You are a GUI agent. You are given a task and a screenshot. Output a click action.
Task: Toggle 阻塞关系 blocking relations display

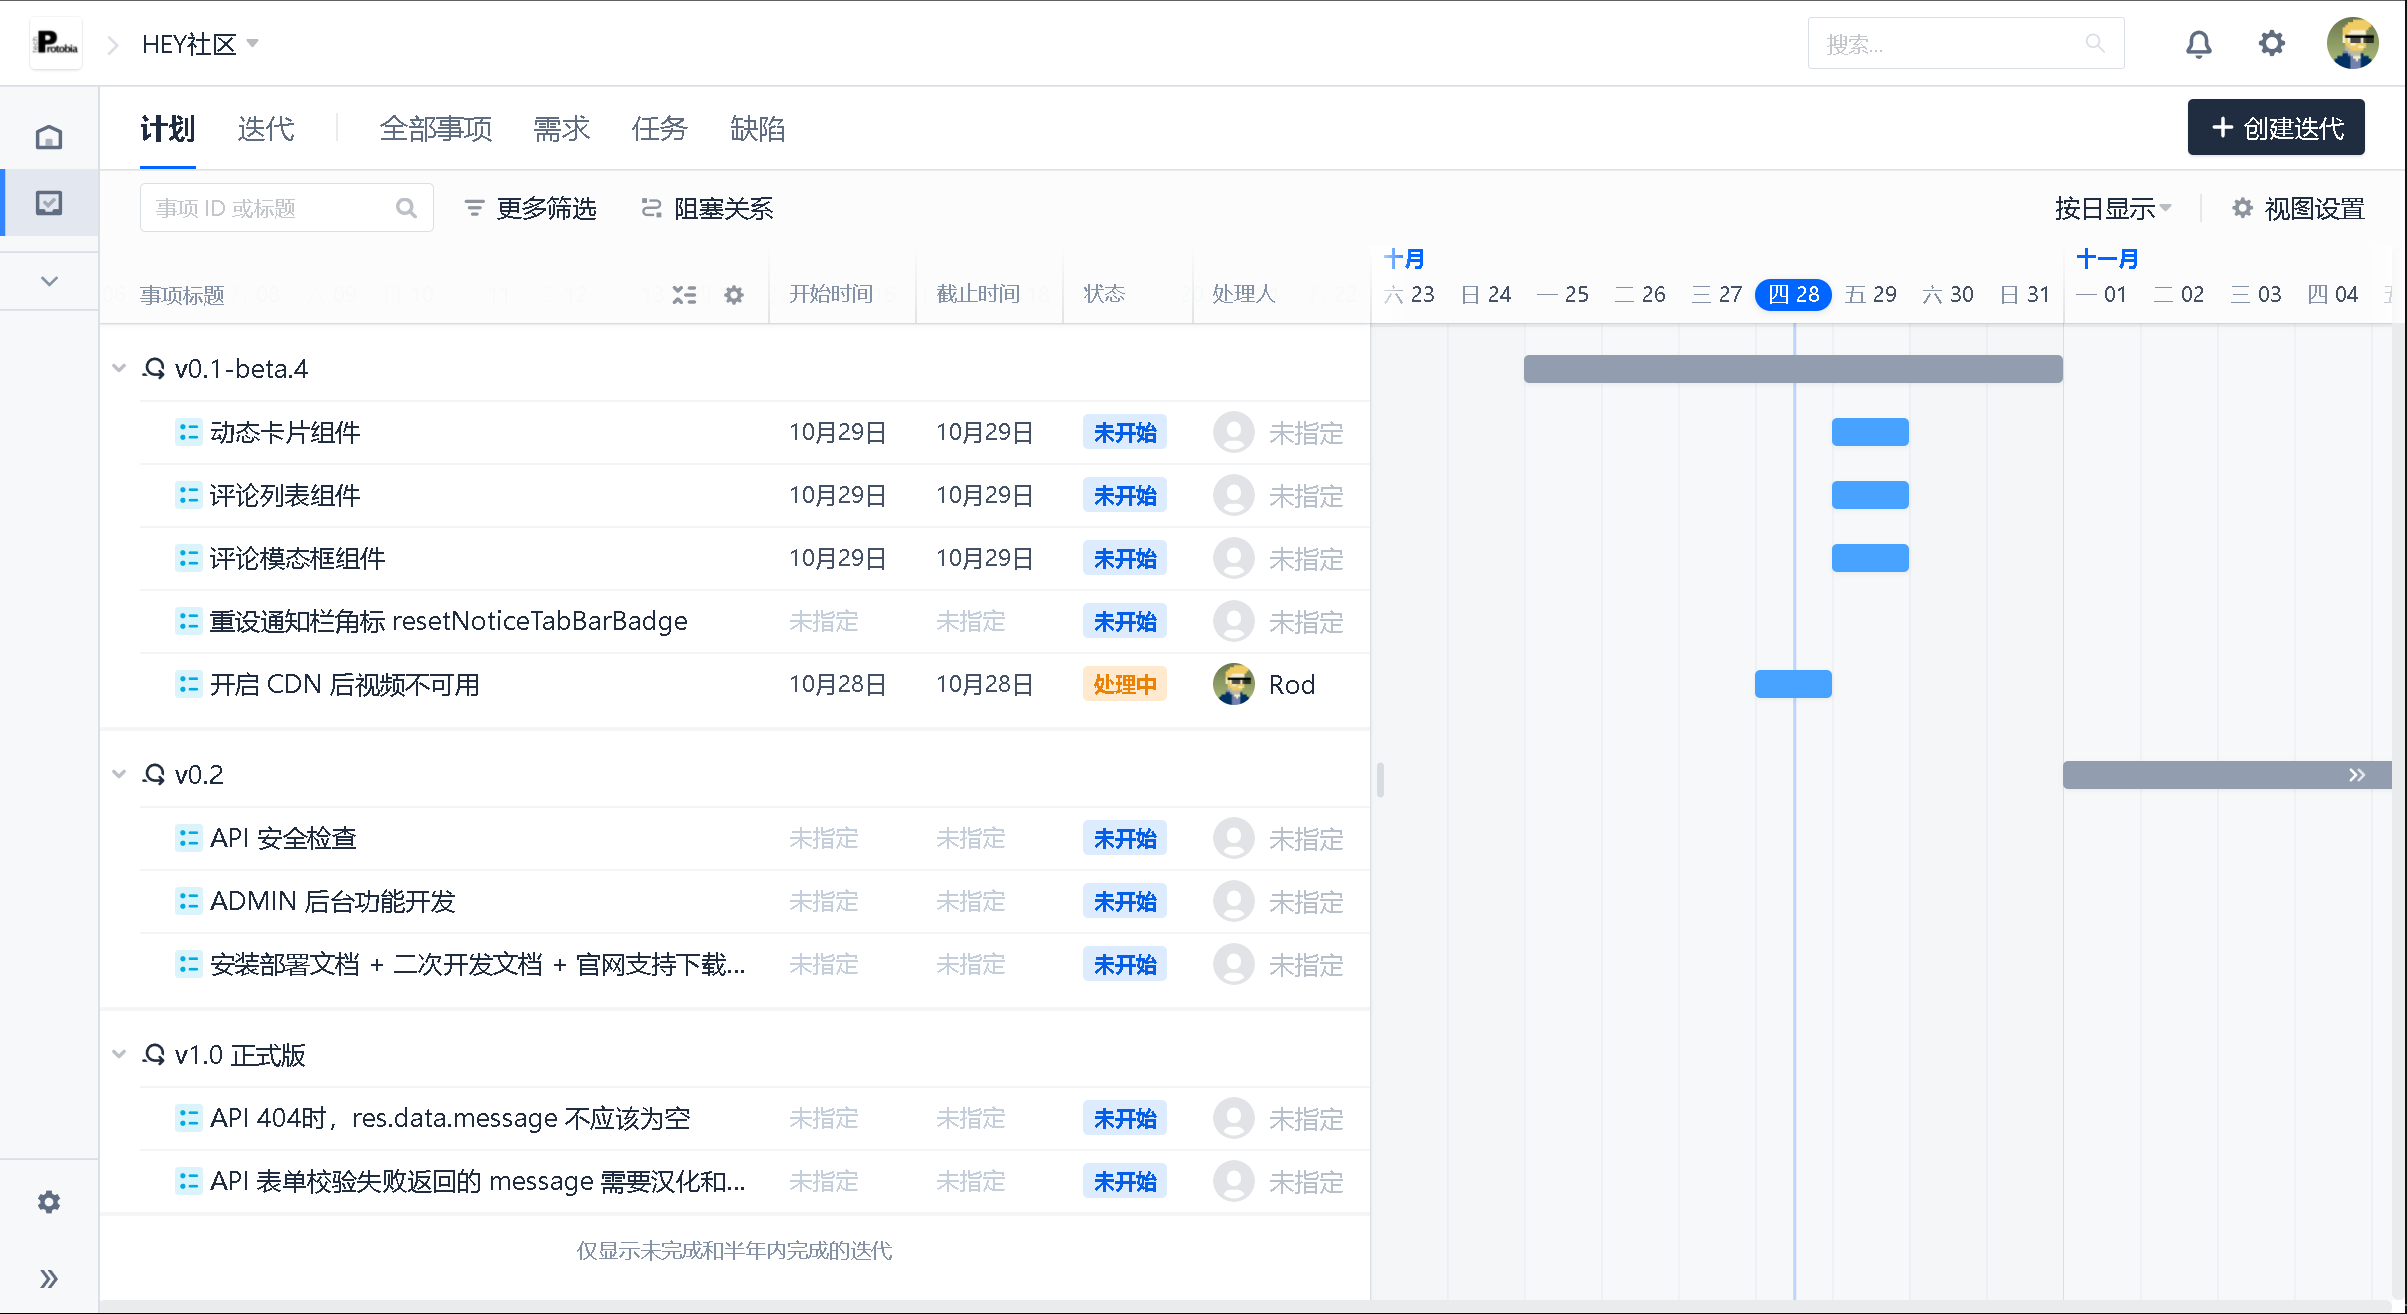click(x=707, y=208)
